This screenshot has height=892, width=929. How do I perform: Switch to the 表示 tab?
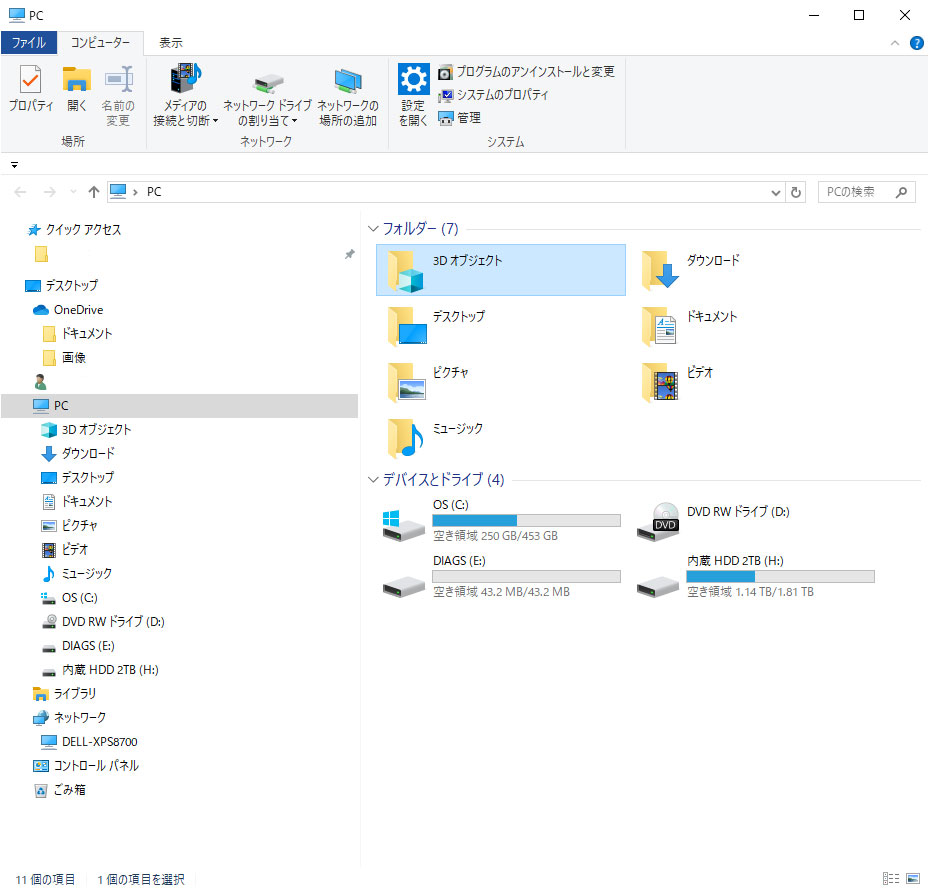[171, 43]
